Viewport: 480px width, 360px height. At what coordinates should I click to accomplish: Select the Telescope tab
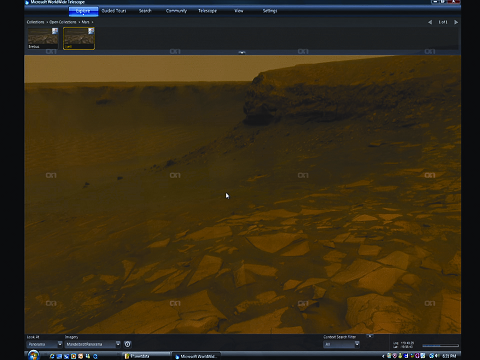coord(207,11)
